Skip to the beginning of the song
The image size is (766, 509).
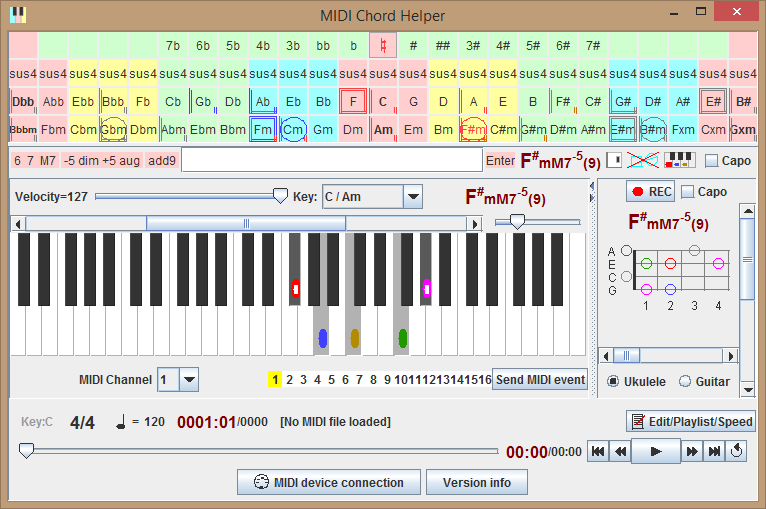pos(598,451)
